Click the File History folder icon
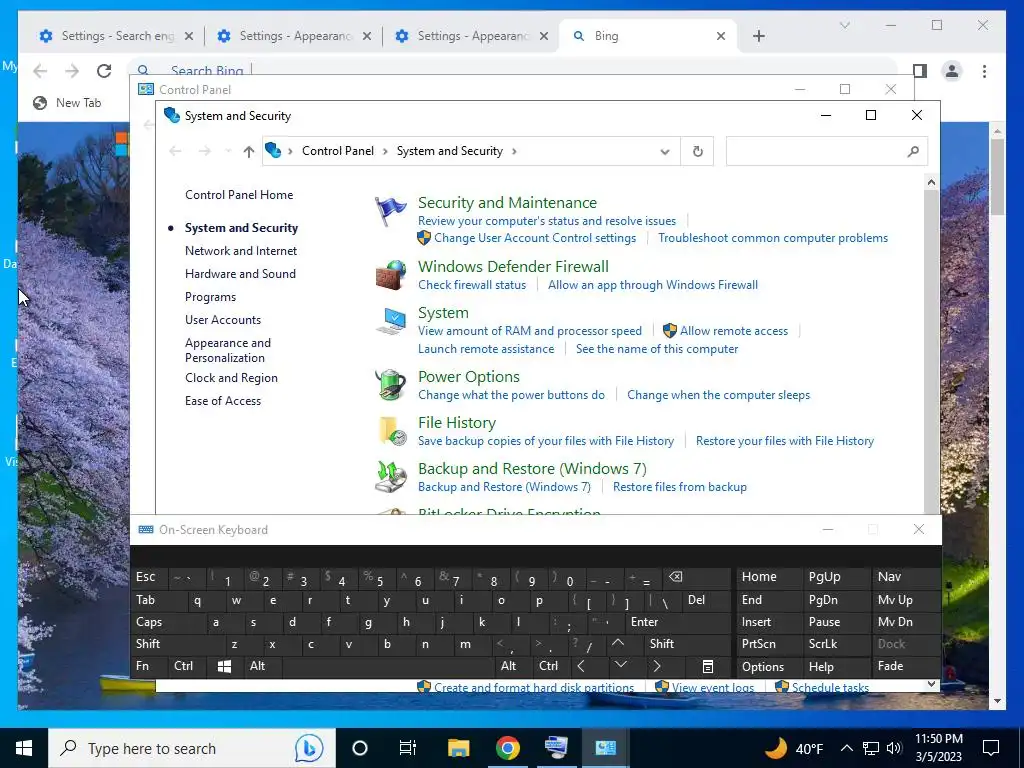 point(392,431)
